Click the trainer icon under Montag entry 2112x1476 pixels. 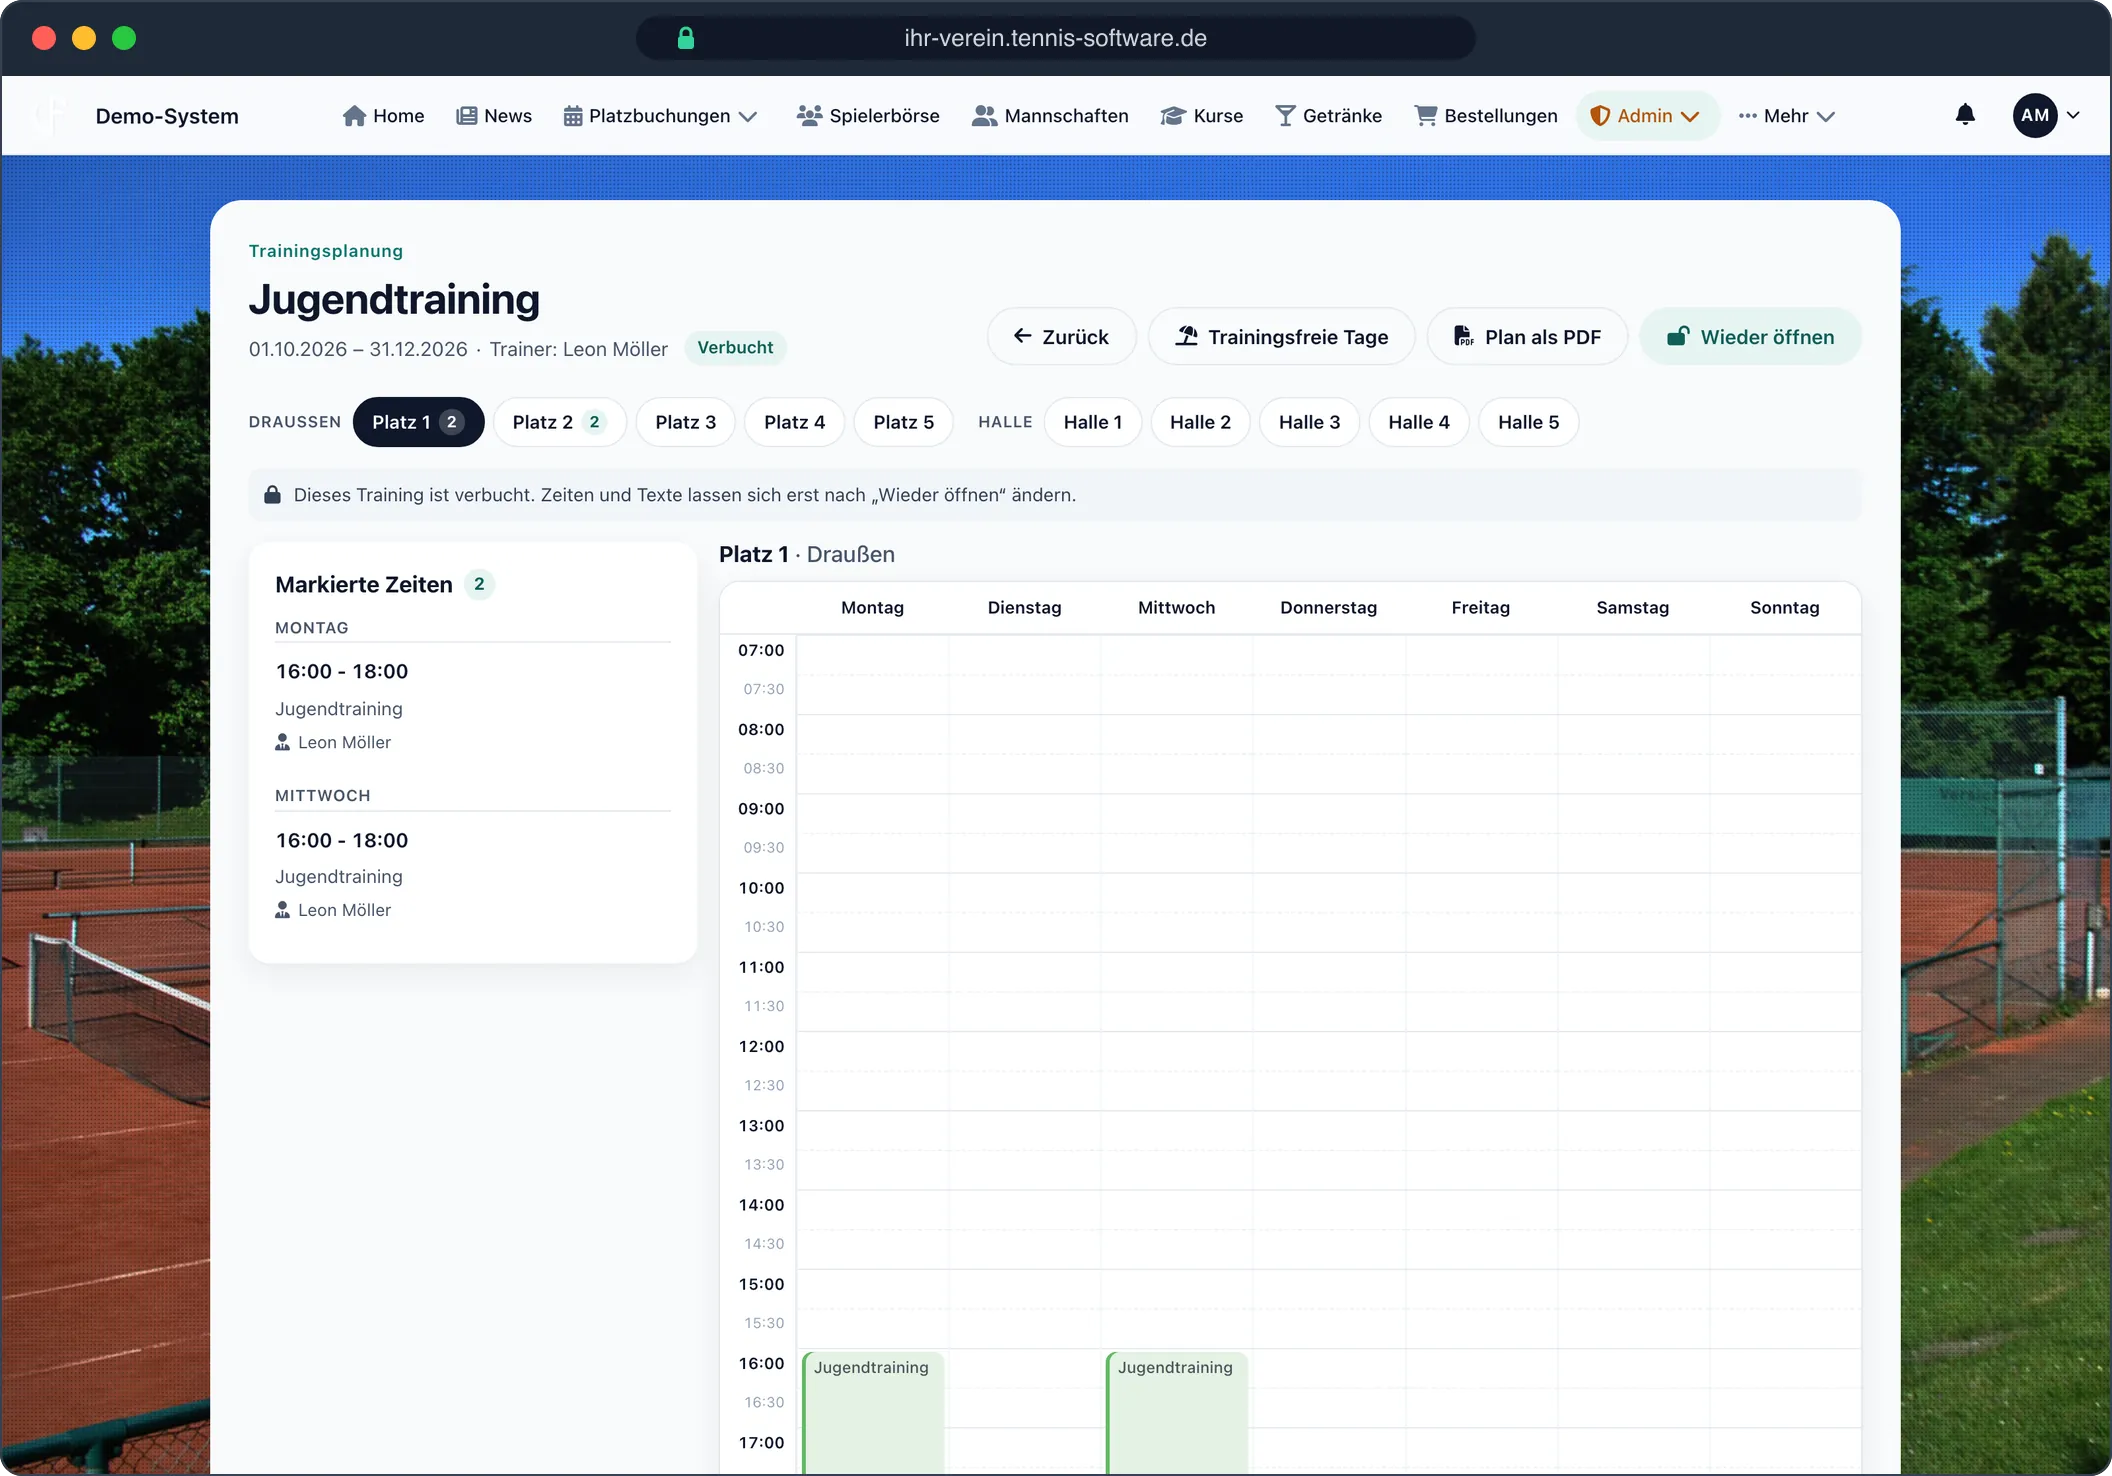pyautogui.click(x=283, y=742)
